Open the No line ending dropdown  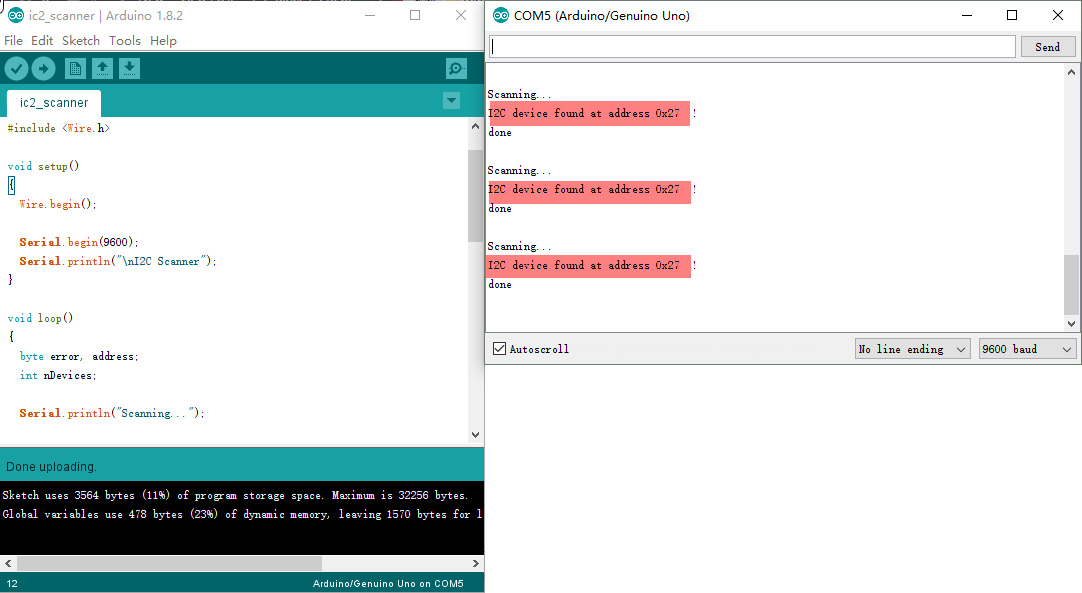point(912,349)
